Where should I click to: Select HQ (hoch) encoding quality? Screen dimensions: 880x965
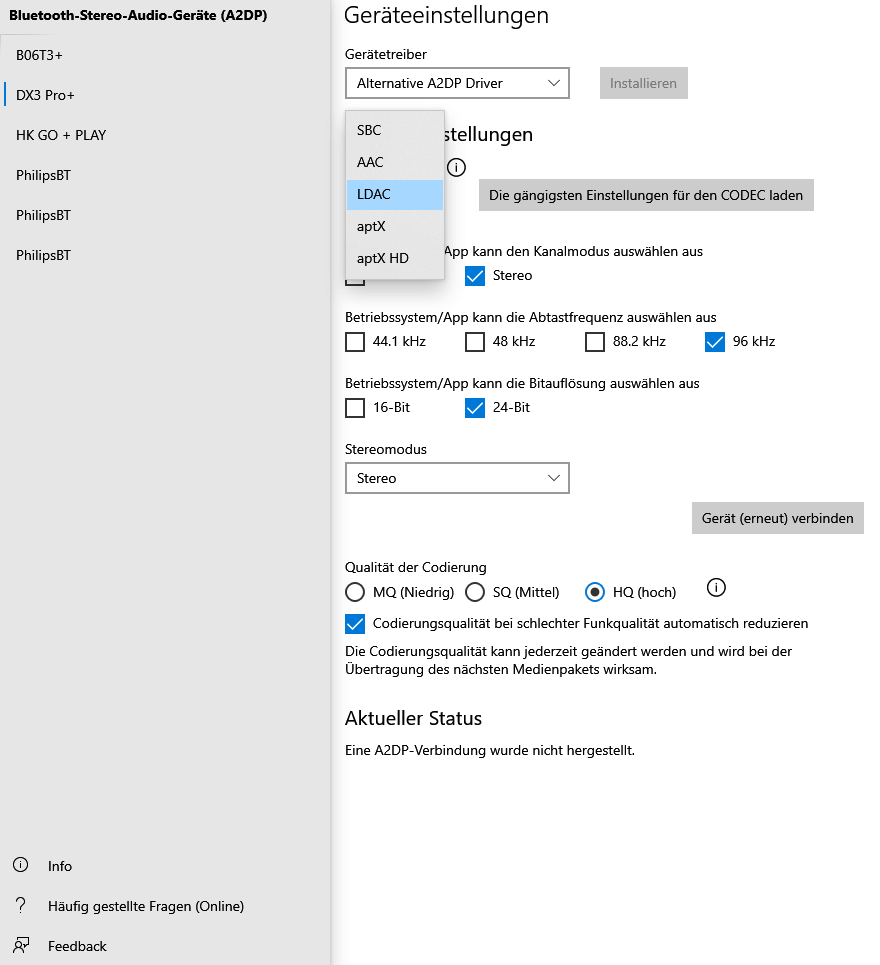[x=594, y=592]
